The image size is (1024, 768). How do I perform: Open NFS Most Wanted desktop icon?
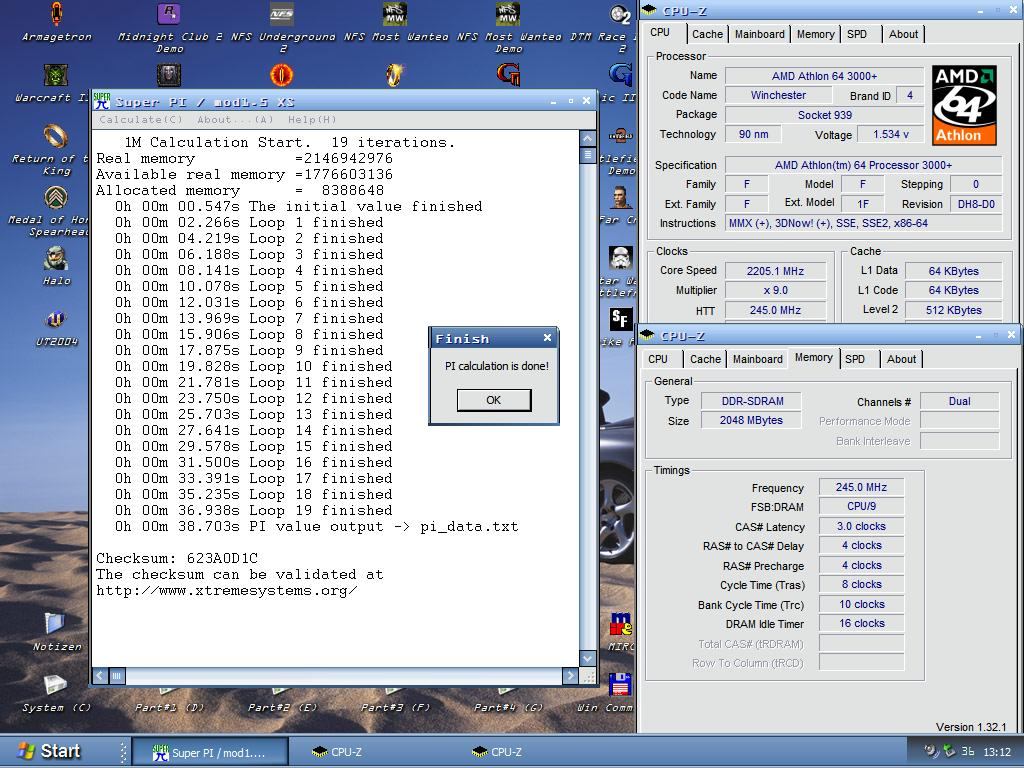[394, 14]
